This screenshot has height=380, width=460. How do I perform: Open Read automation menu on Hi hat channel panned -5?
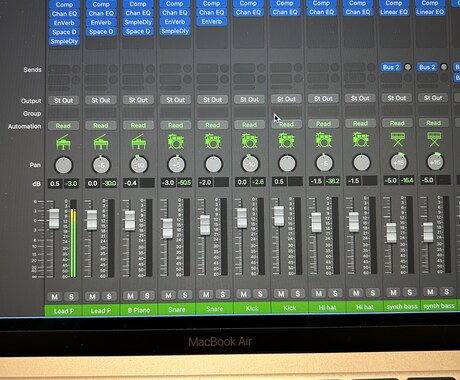point(323,124)
